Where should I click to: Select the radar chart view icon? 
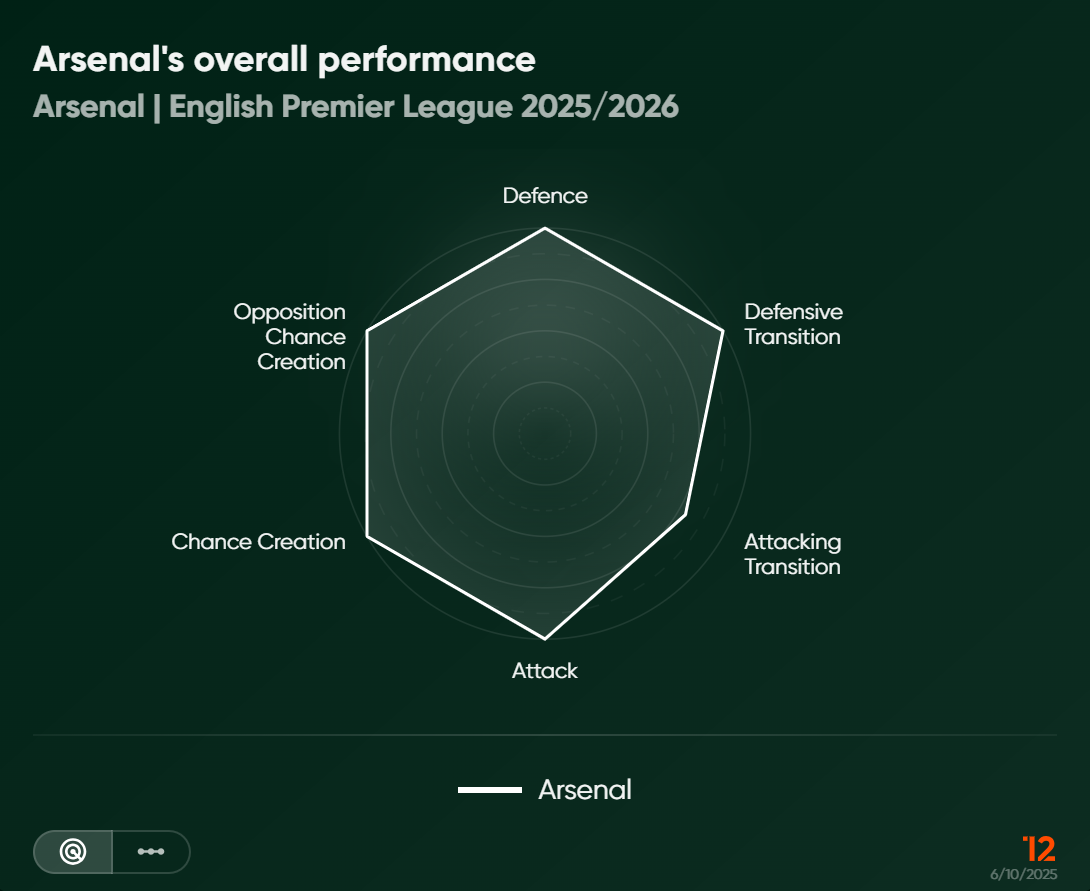click(x=73, y=852)
